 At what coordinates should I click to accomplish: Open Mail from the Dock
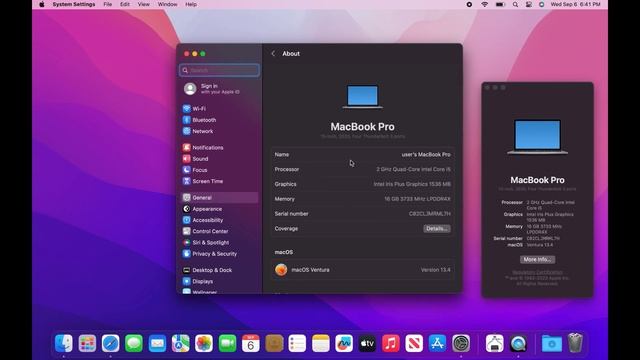(x=157, y=343)
